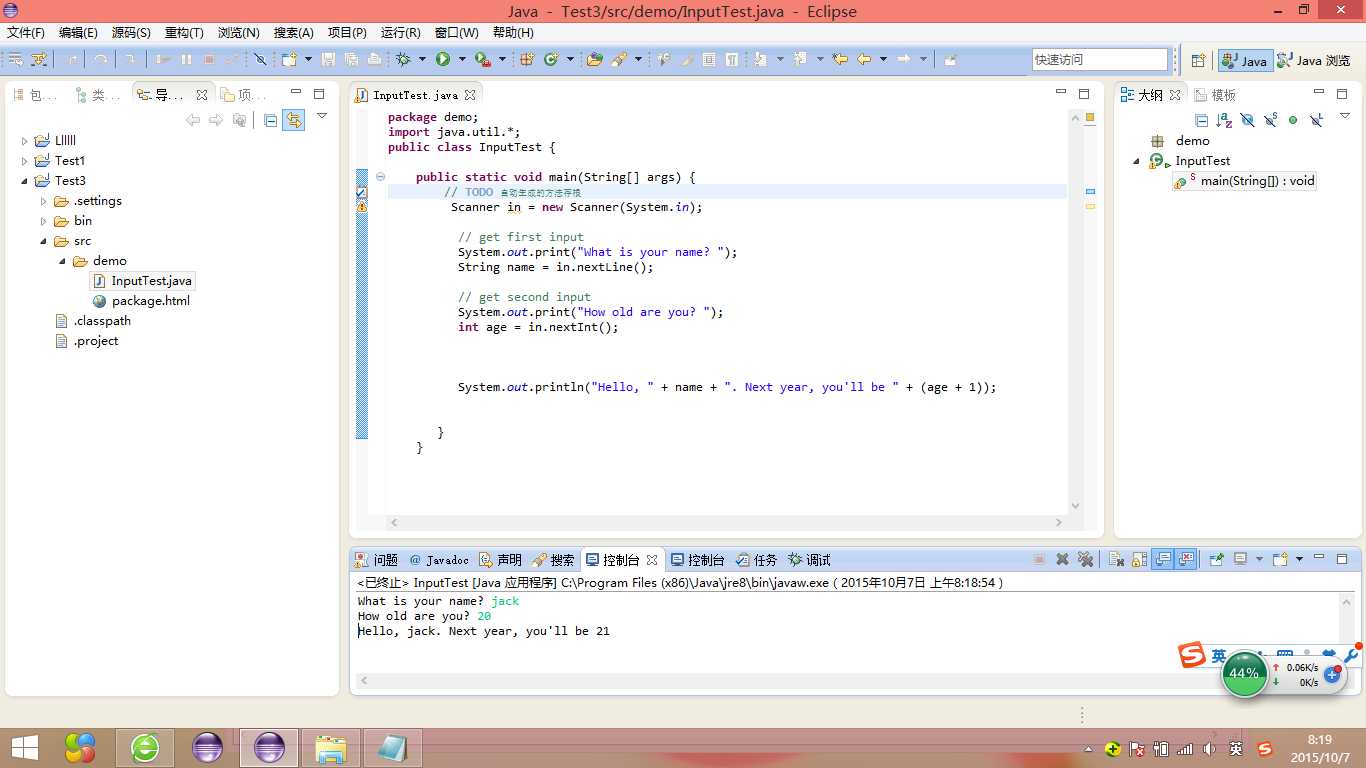This screenshot has width=1366, height=768.
Task: Switch to the 问题 tab
Action: click(x=377, y=560)
